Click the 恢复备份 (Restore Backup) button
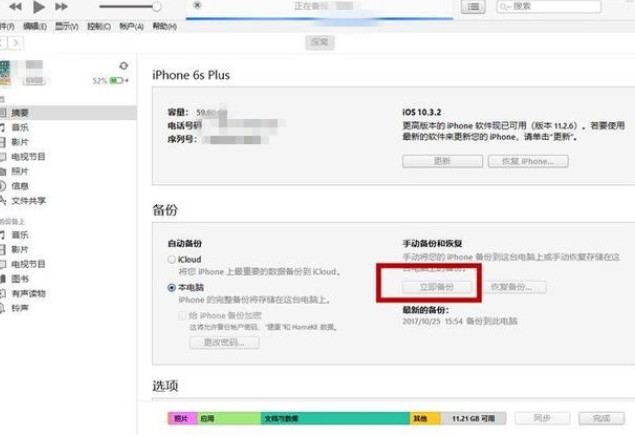The image size is (635, 438). pyautogui.click(x=516, y=287)
